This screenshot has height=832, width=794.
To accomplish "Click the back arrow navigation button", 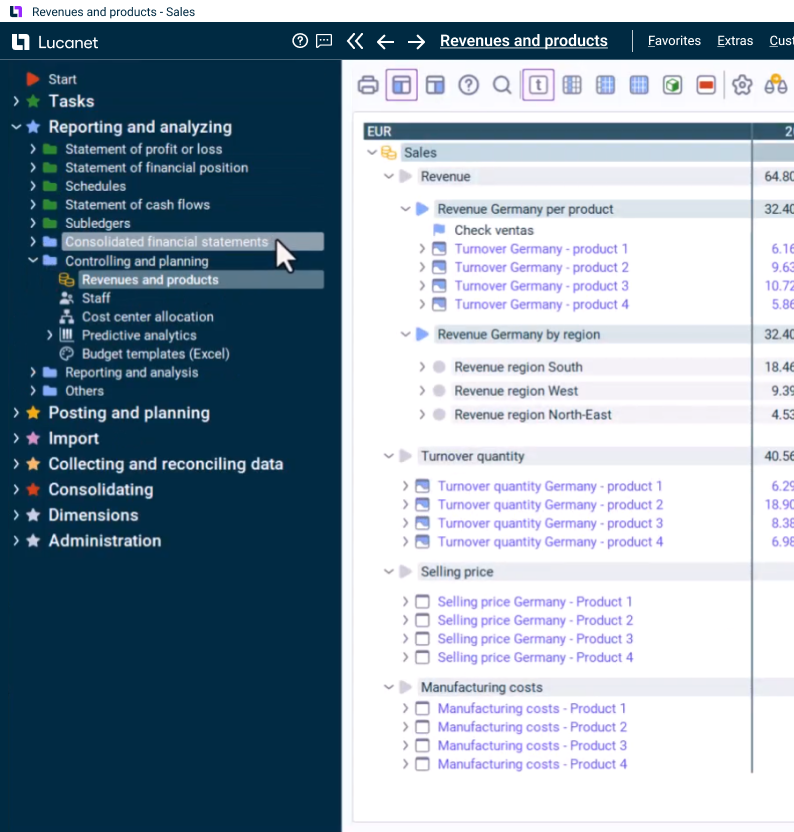I will (x=385, y=41).
